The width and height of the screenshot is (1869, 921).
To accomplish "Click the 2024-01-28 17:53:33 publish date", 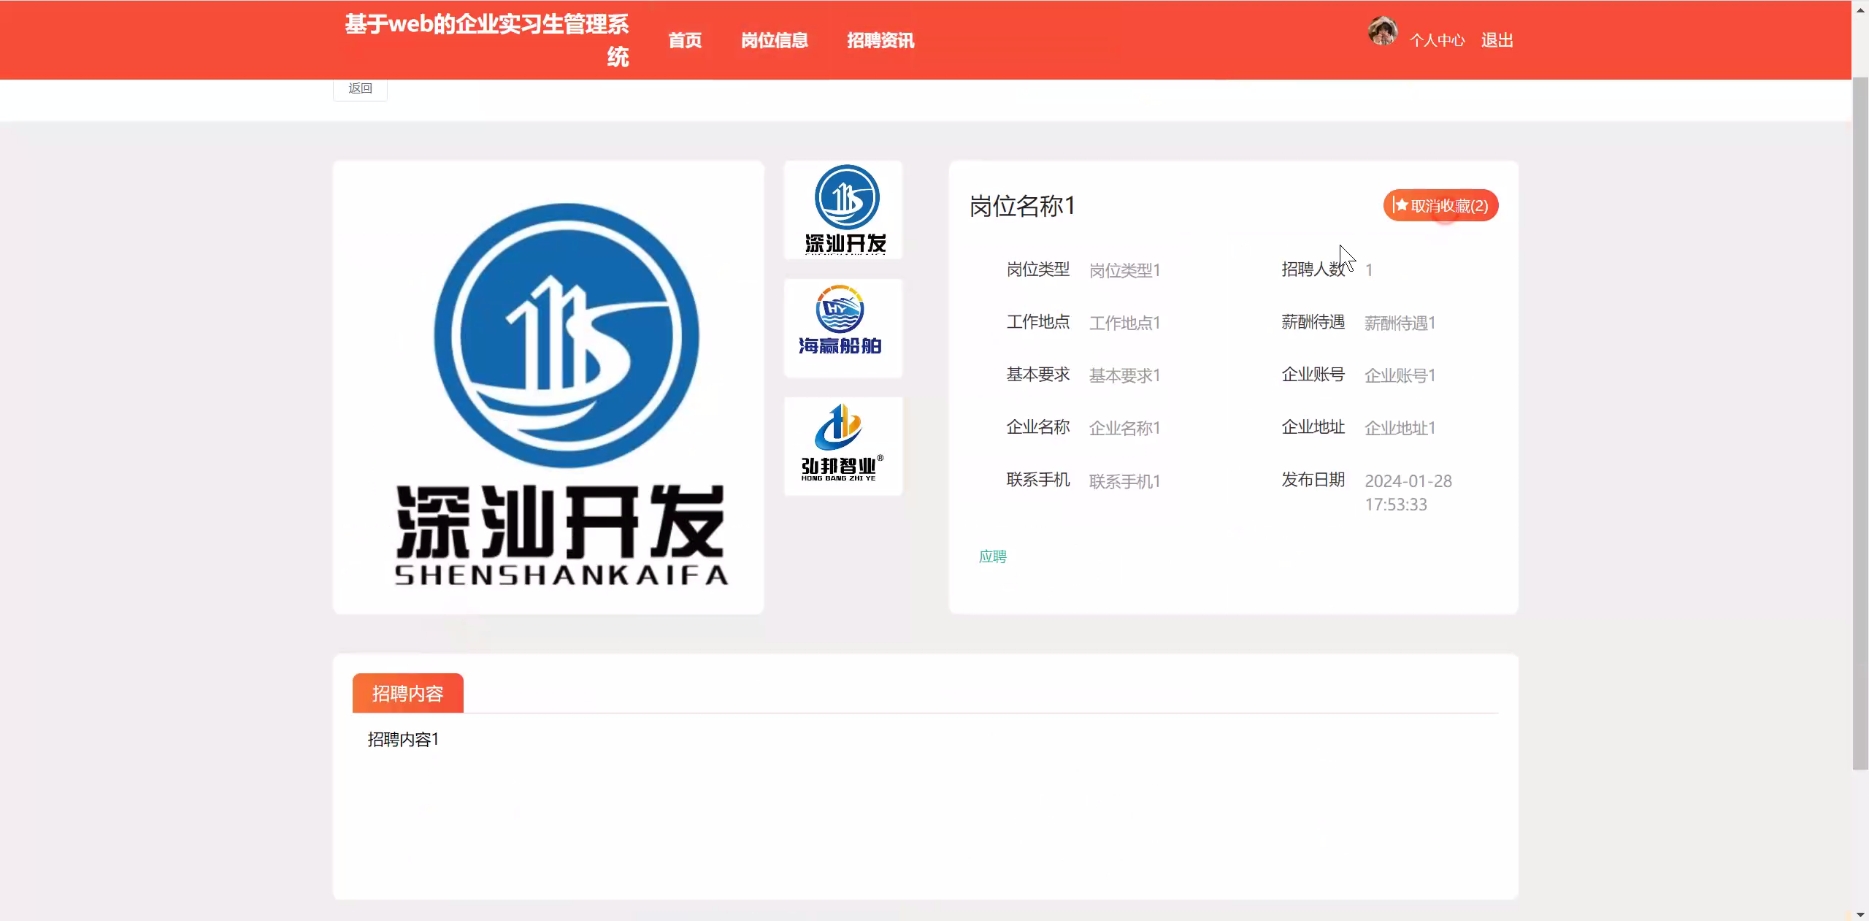I will click(x=1408, y=493).
